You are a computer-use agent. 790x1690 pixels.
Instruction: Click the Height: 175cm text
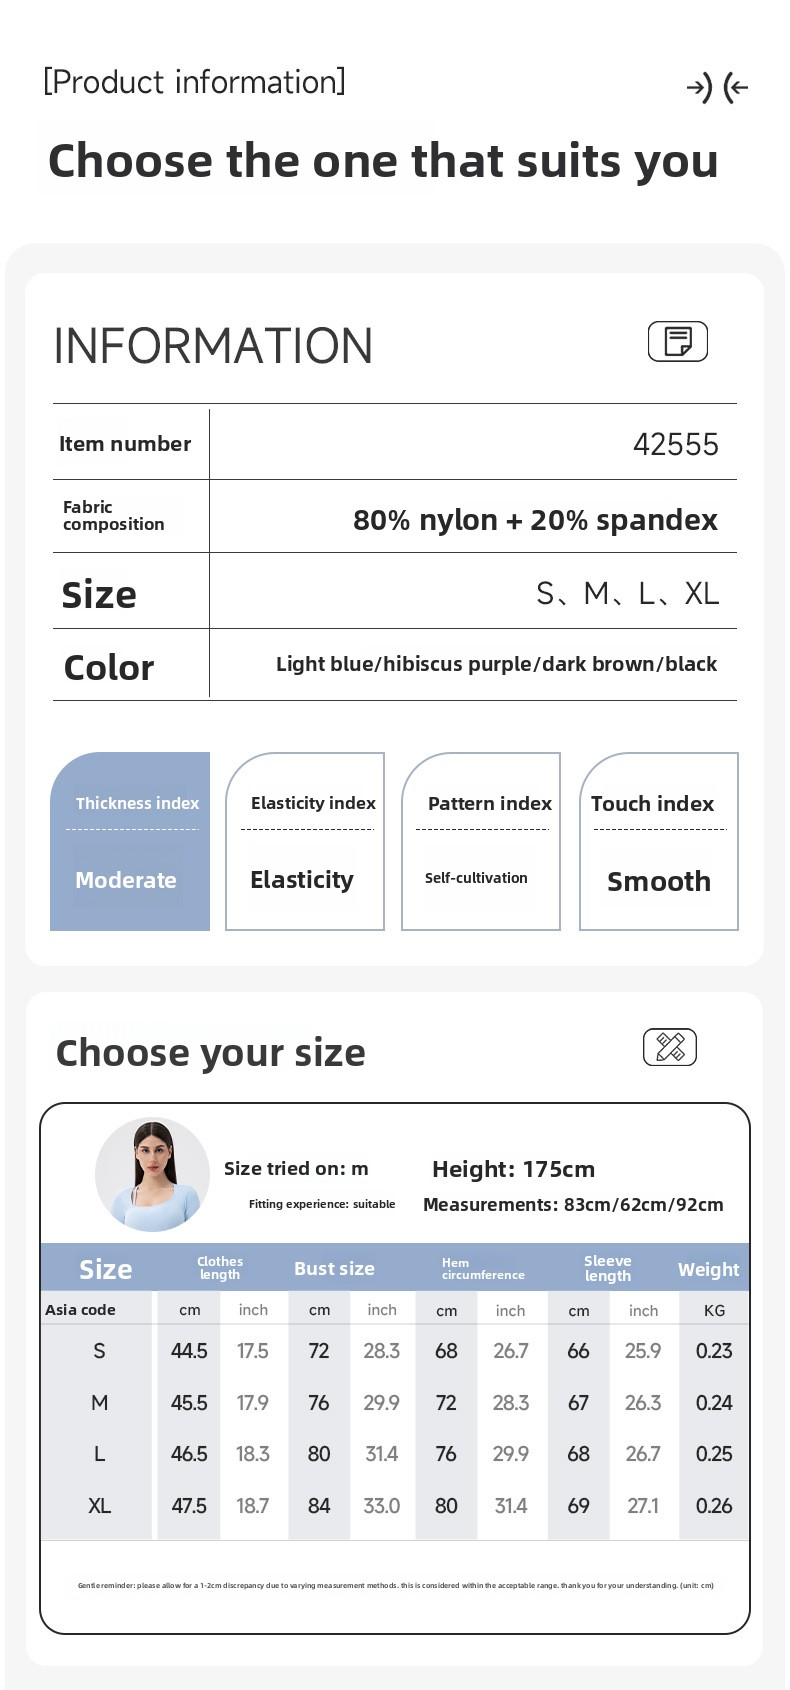[513, 1169]
